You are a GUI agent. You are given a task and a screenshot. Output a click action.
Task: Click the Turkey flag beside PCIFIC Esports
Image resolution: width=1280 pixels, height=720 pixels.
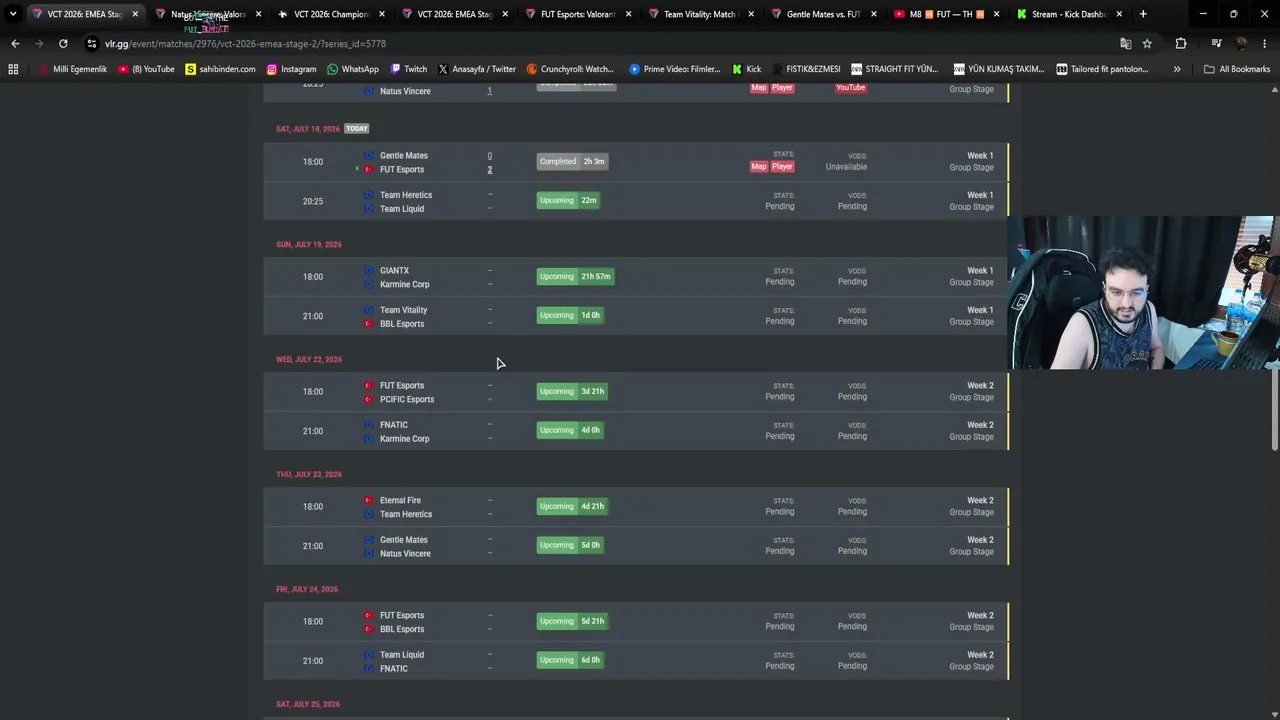click(x=368, y=399)
